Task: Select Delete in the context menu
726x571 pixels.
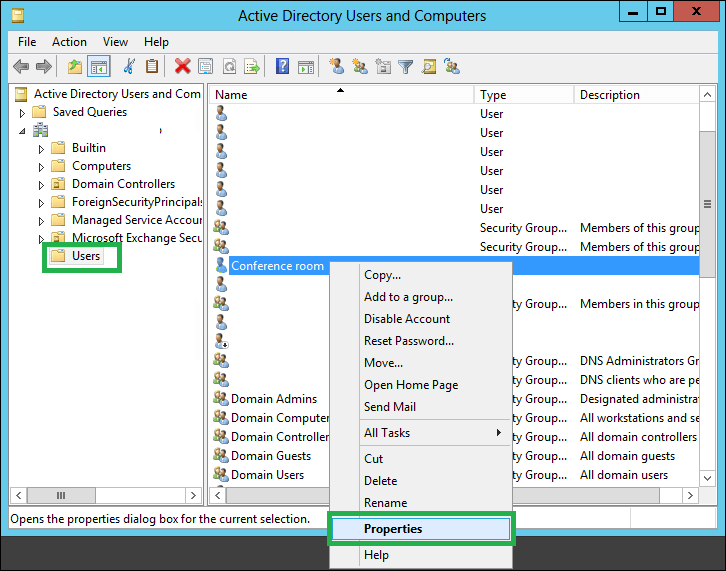Action: 420,480
